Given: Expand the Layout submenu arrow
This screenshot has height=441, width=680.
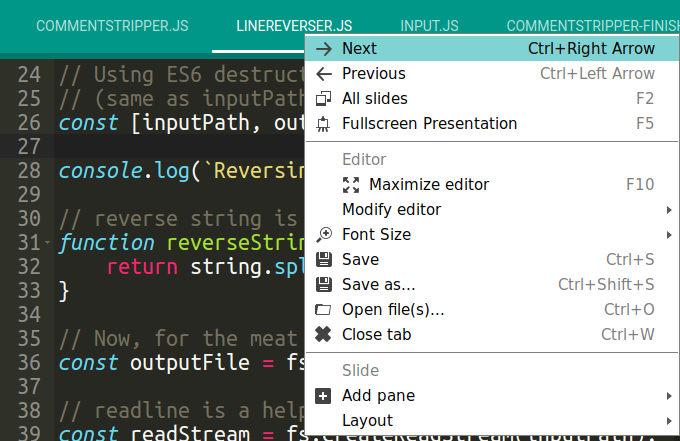Looking at the screenshot, I should (669, 421).
